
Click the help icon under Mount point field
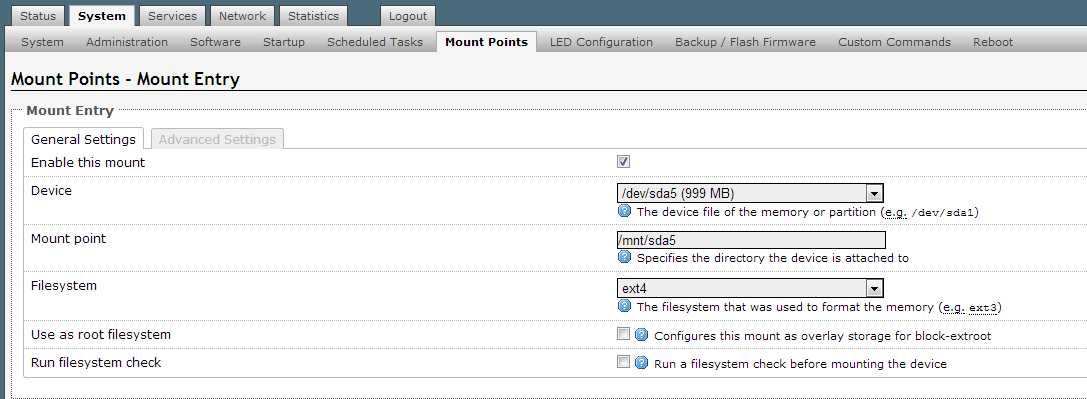click(624, 257)
